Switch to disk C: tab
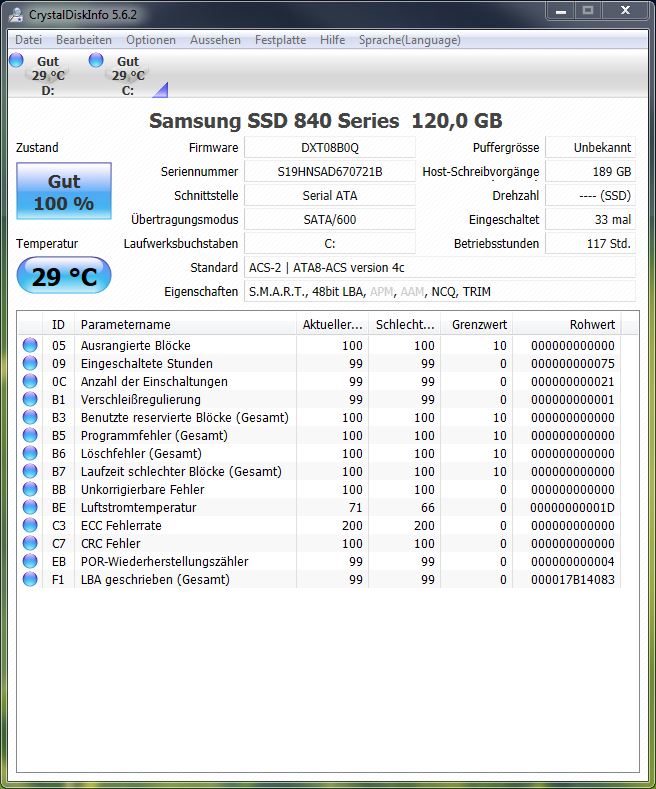Image resolution: width=656 pixels, height=789 pixels. [128, 75]
